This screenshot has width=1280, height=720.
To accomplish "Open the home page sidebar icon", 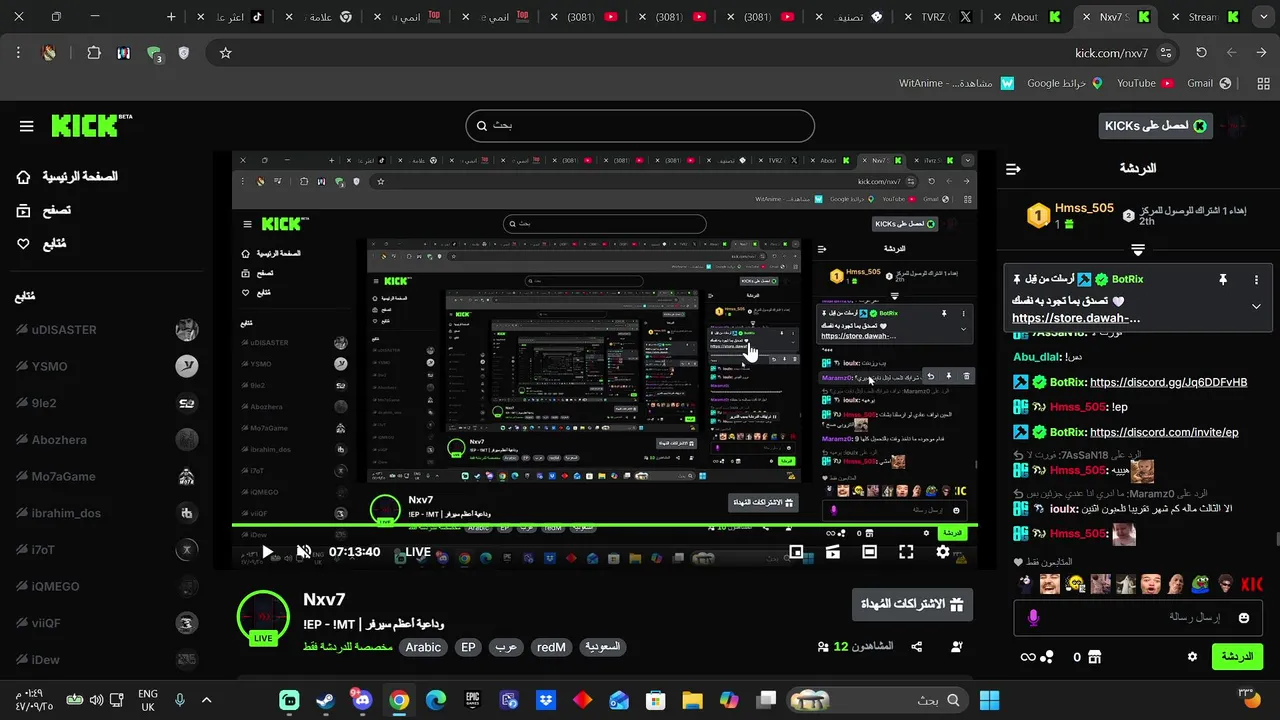I will tap(24, 177).
